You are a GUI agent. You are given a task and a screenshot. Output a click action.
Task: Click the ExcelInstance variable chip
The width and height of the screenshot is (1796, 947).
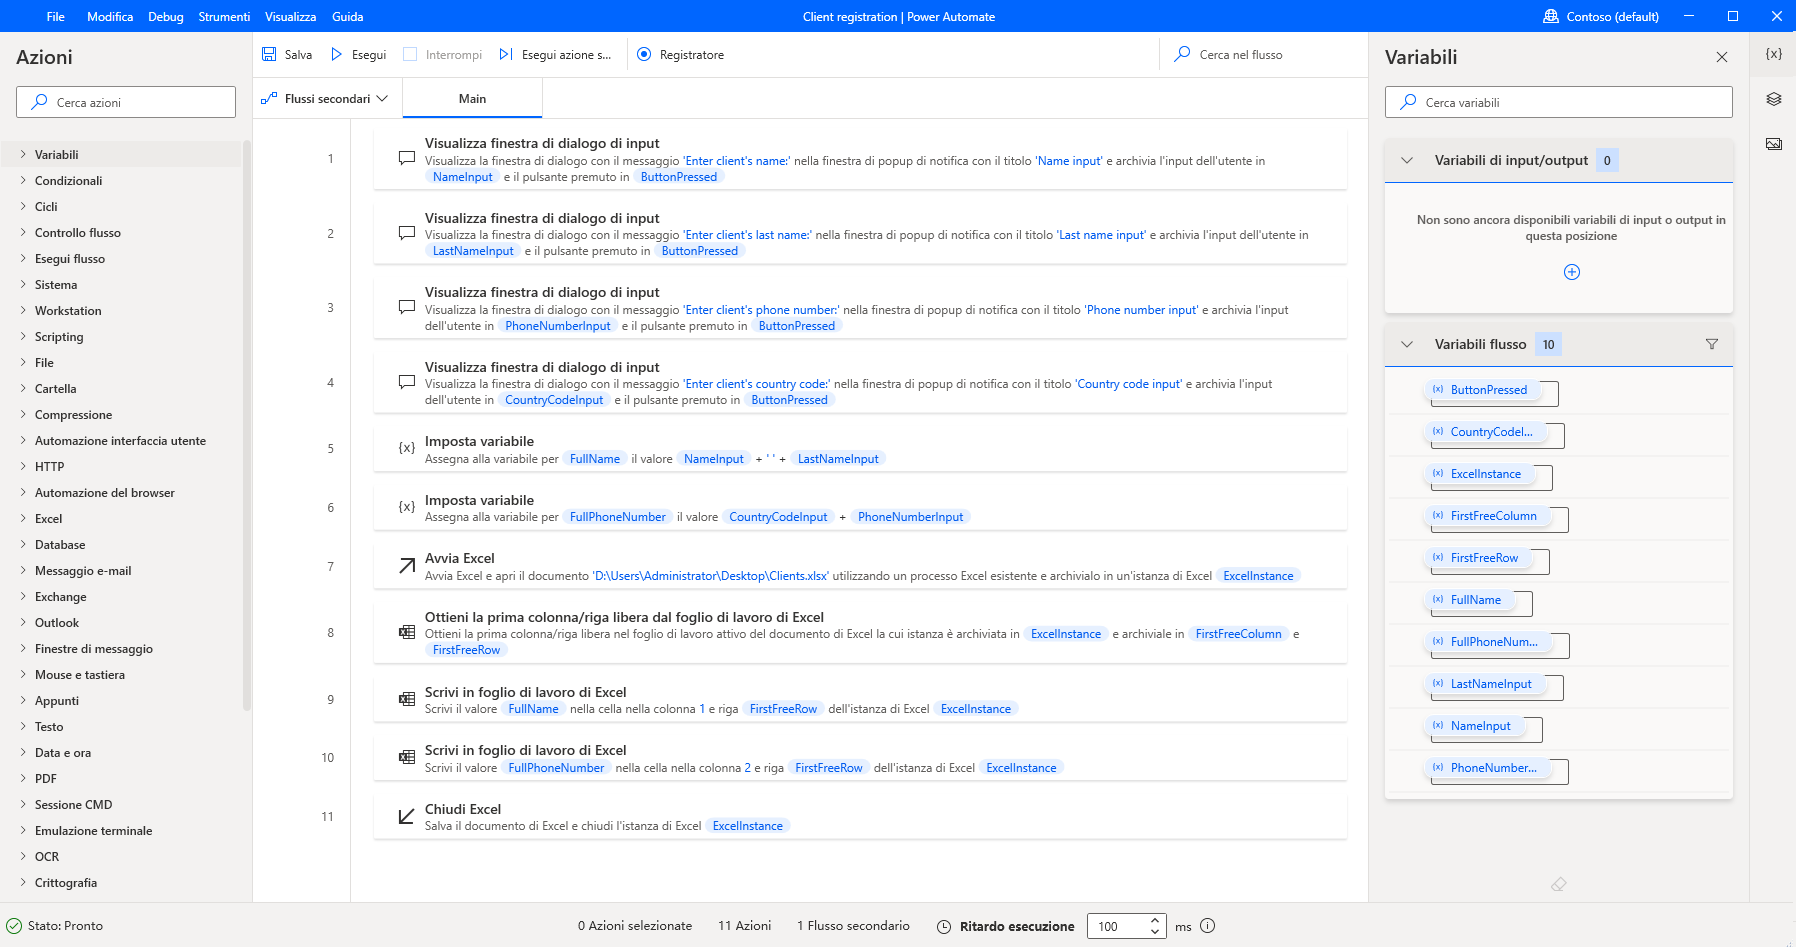pos(1479,474)
